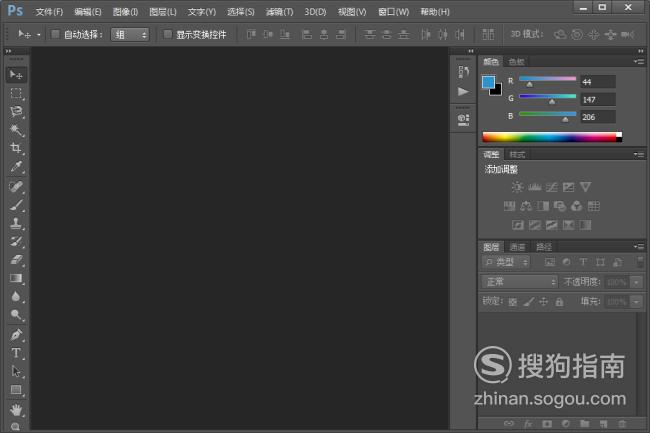Open the 图像(I) menu
Screen dimensions: 650x433
tap(125, 12)
